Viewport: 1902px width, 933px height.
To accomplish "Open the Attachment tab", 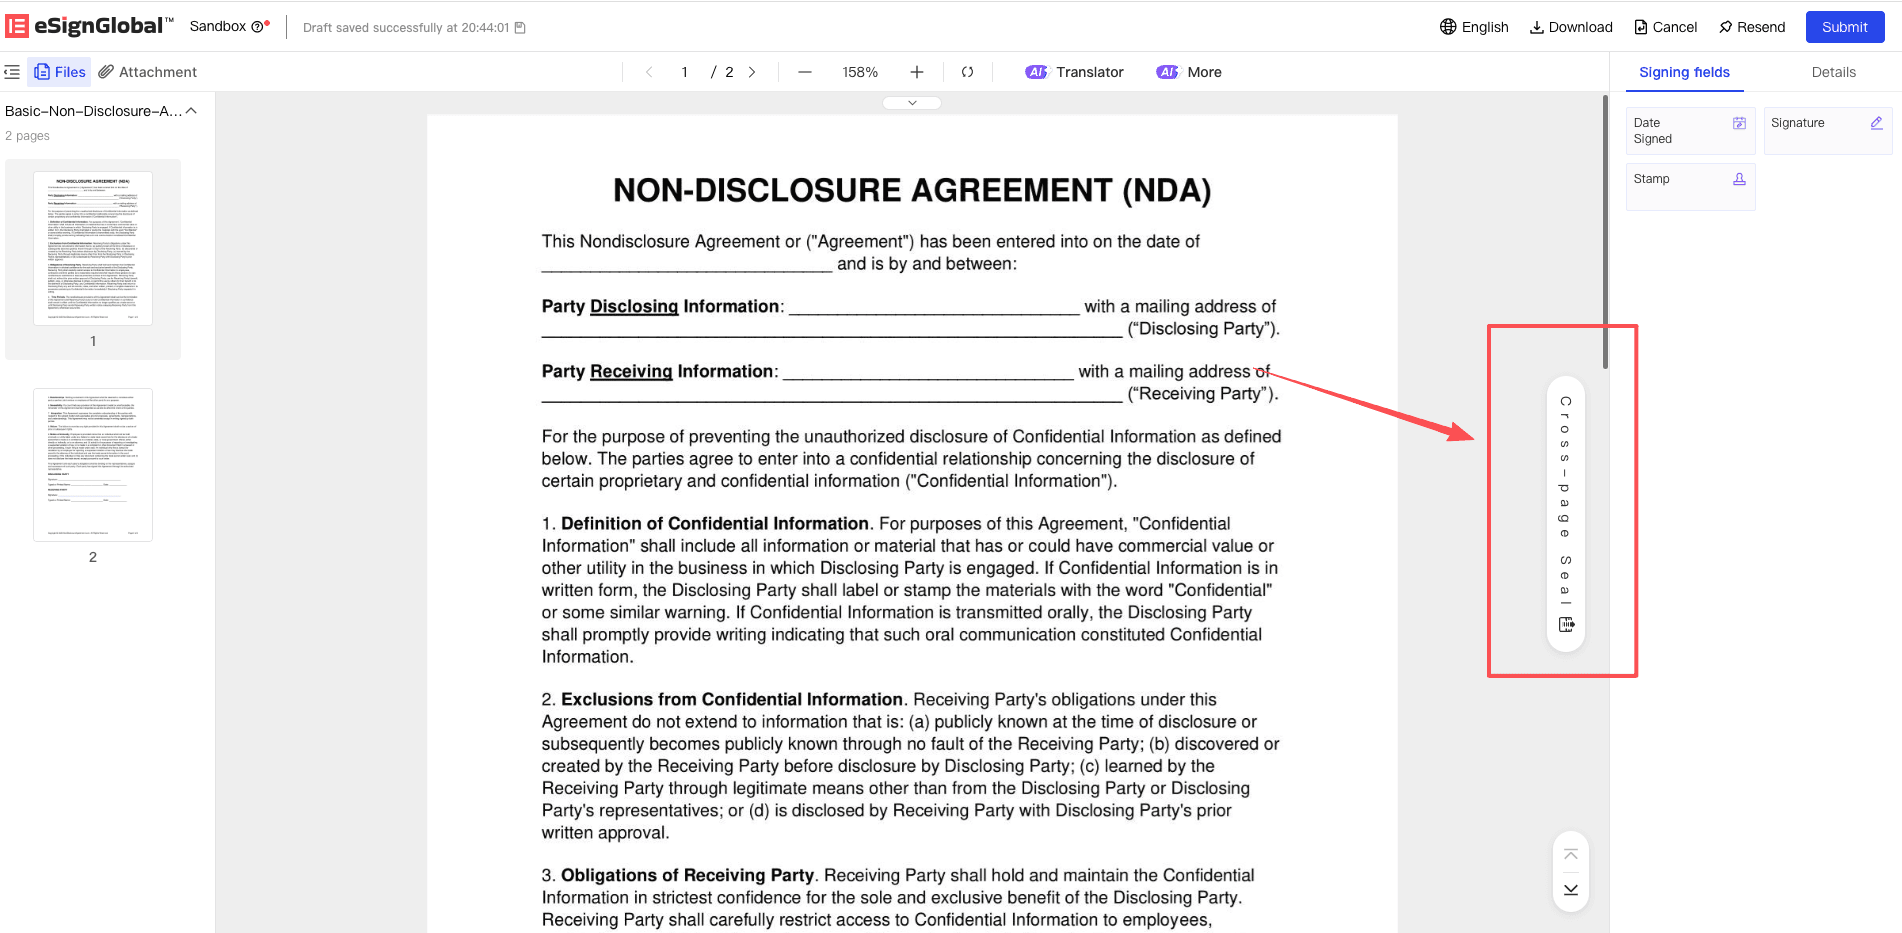I will [x=148, y=72].
